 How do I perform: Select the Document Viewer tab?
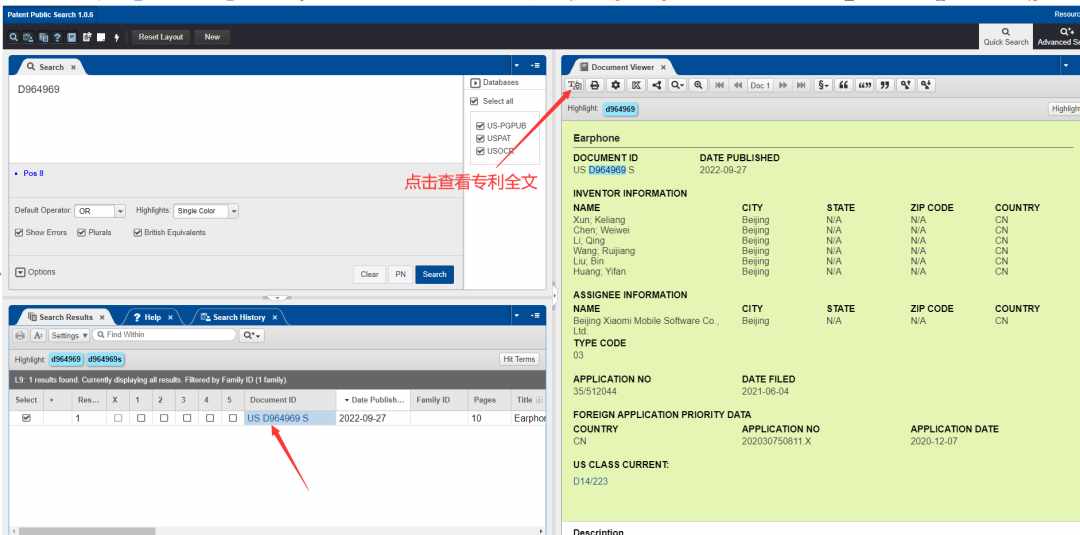pos(622,67)
